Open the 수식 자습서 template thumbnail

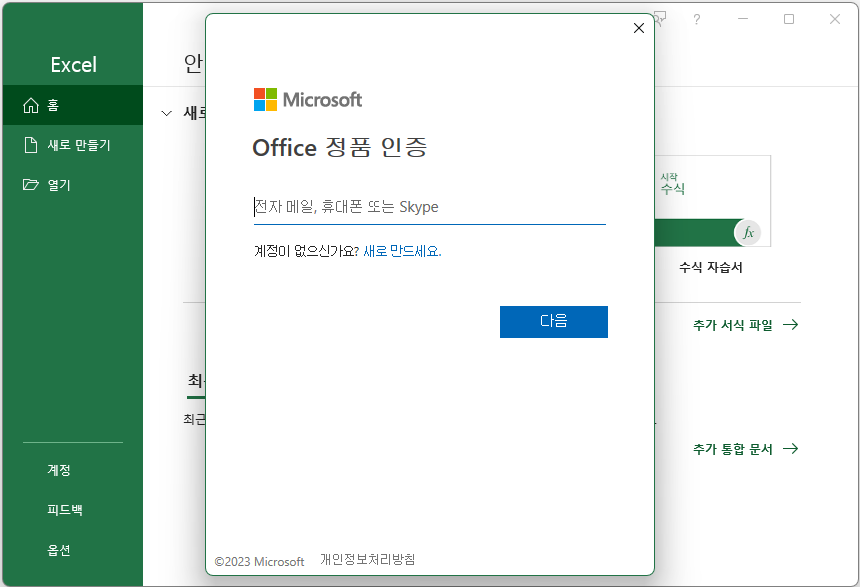click(712, 201)
